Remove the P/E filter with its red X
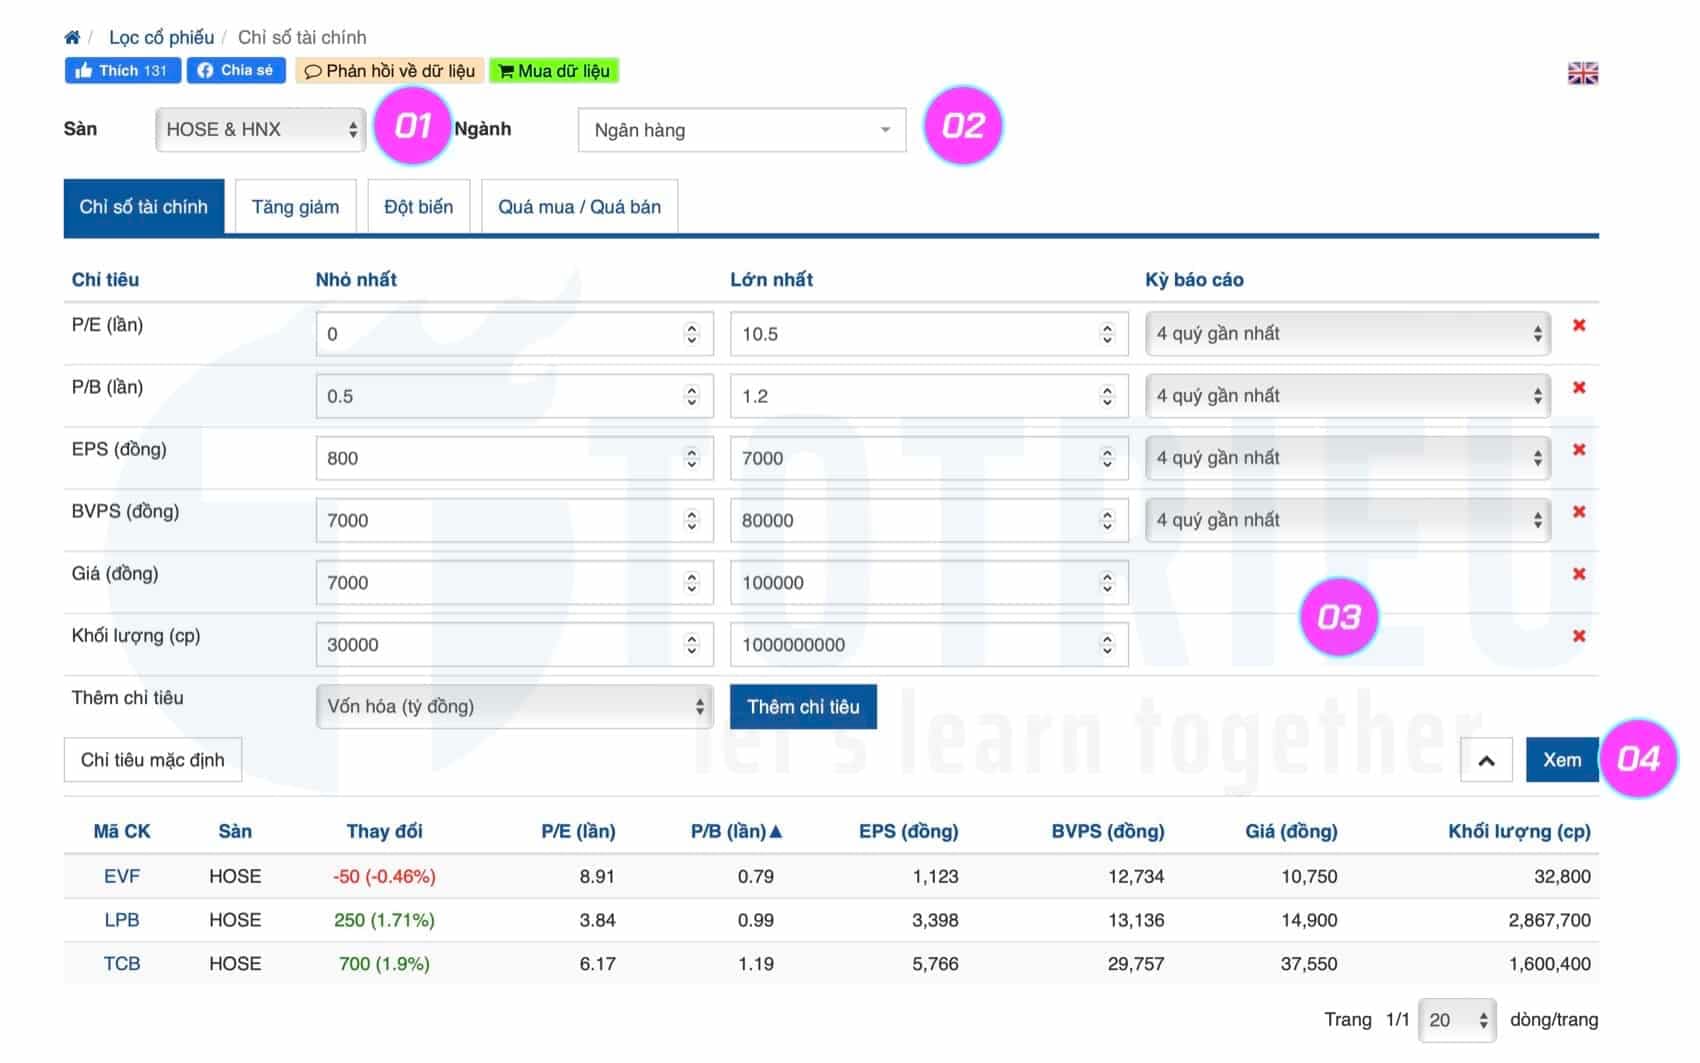This screenshot has height=1063, width=1700. [1580, 325]
